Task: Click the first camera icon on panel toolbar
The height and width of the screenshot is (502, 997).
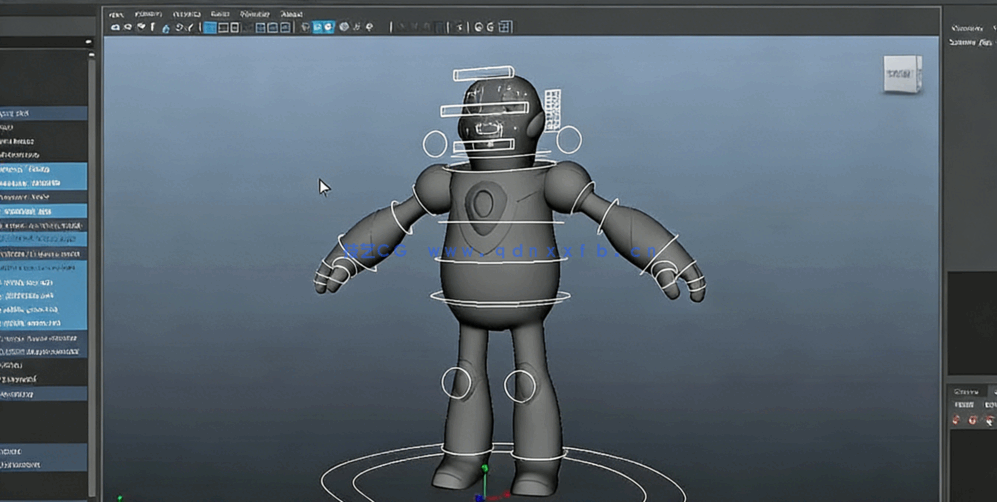Action: click(x=115, y=28)
